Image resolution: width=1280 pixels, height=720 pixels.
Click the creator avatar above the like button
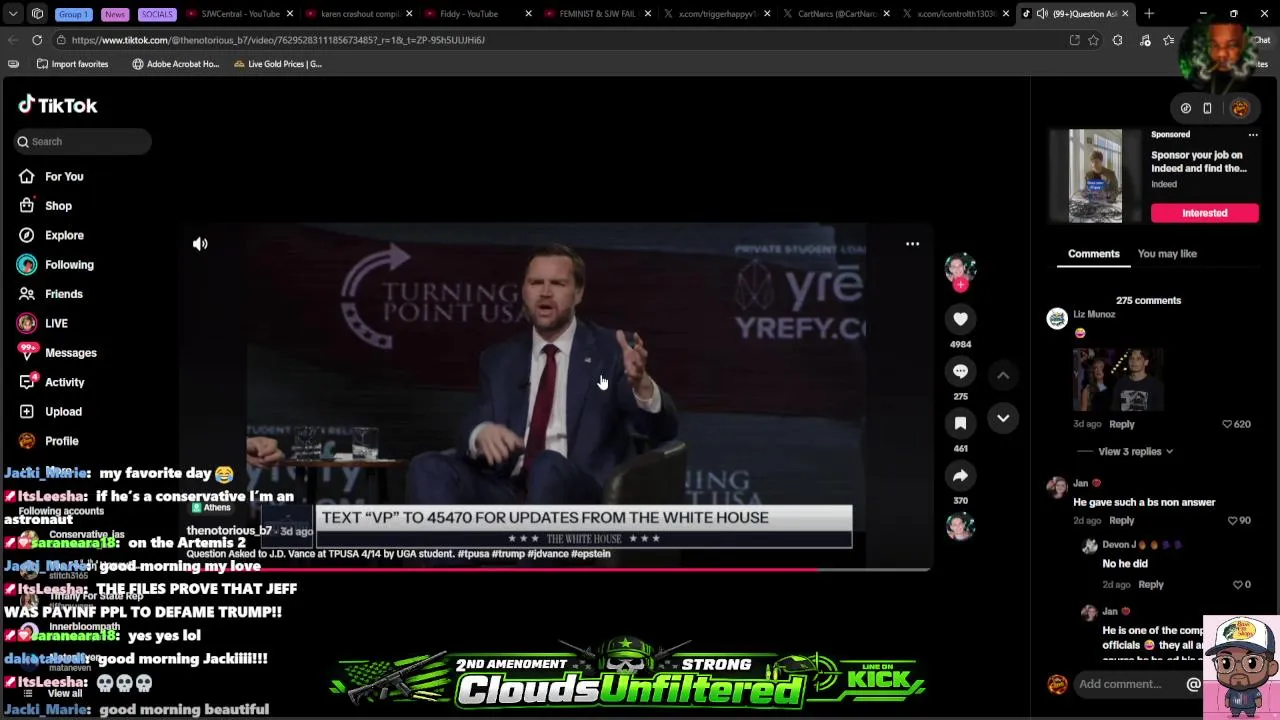click(x=960, y=267)
